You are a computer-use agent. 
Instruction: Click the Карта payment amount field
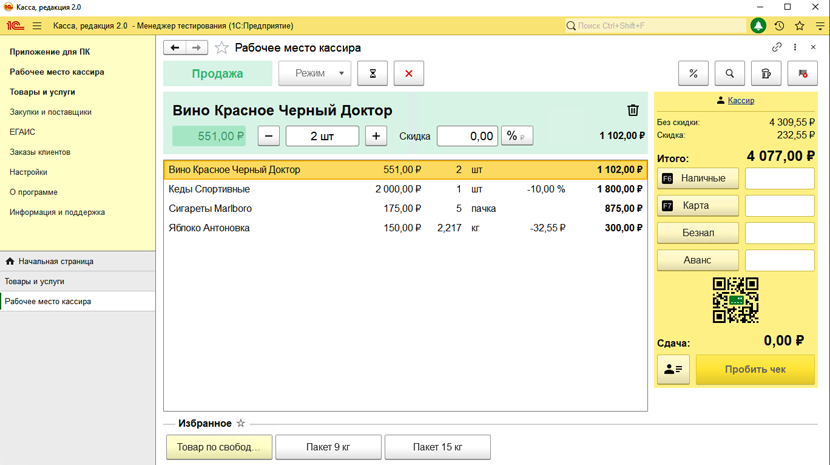pos(780,205)
